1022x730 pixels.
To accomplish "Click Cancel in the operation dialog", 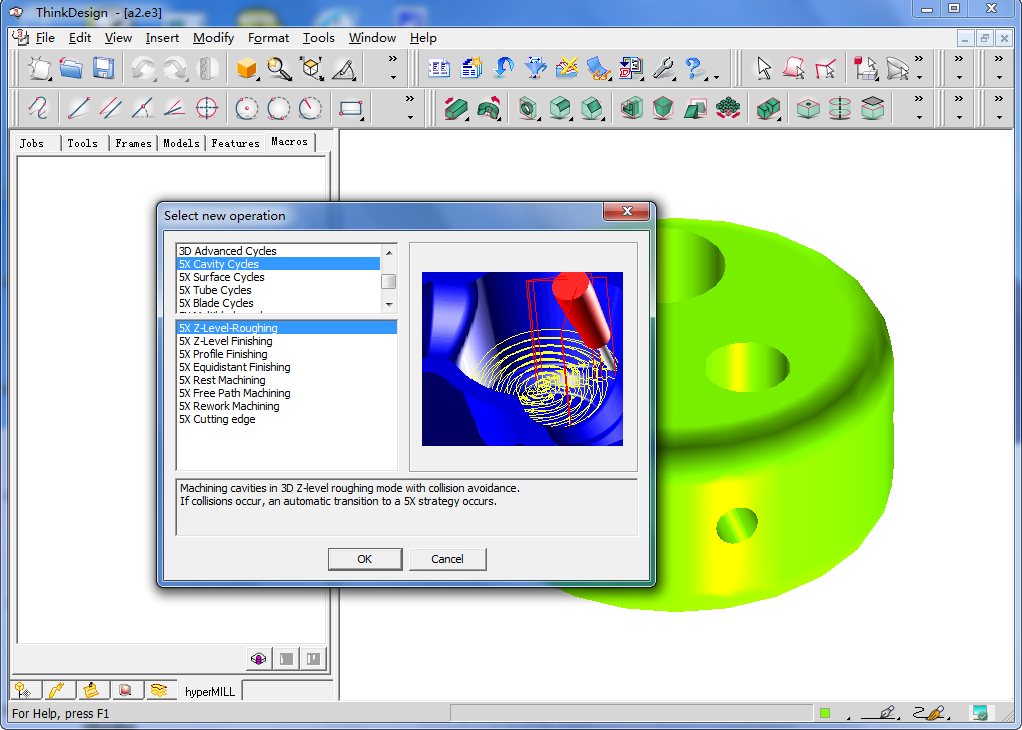I will coord(447,559).
